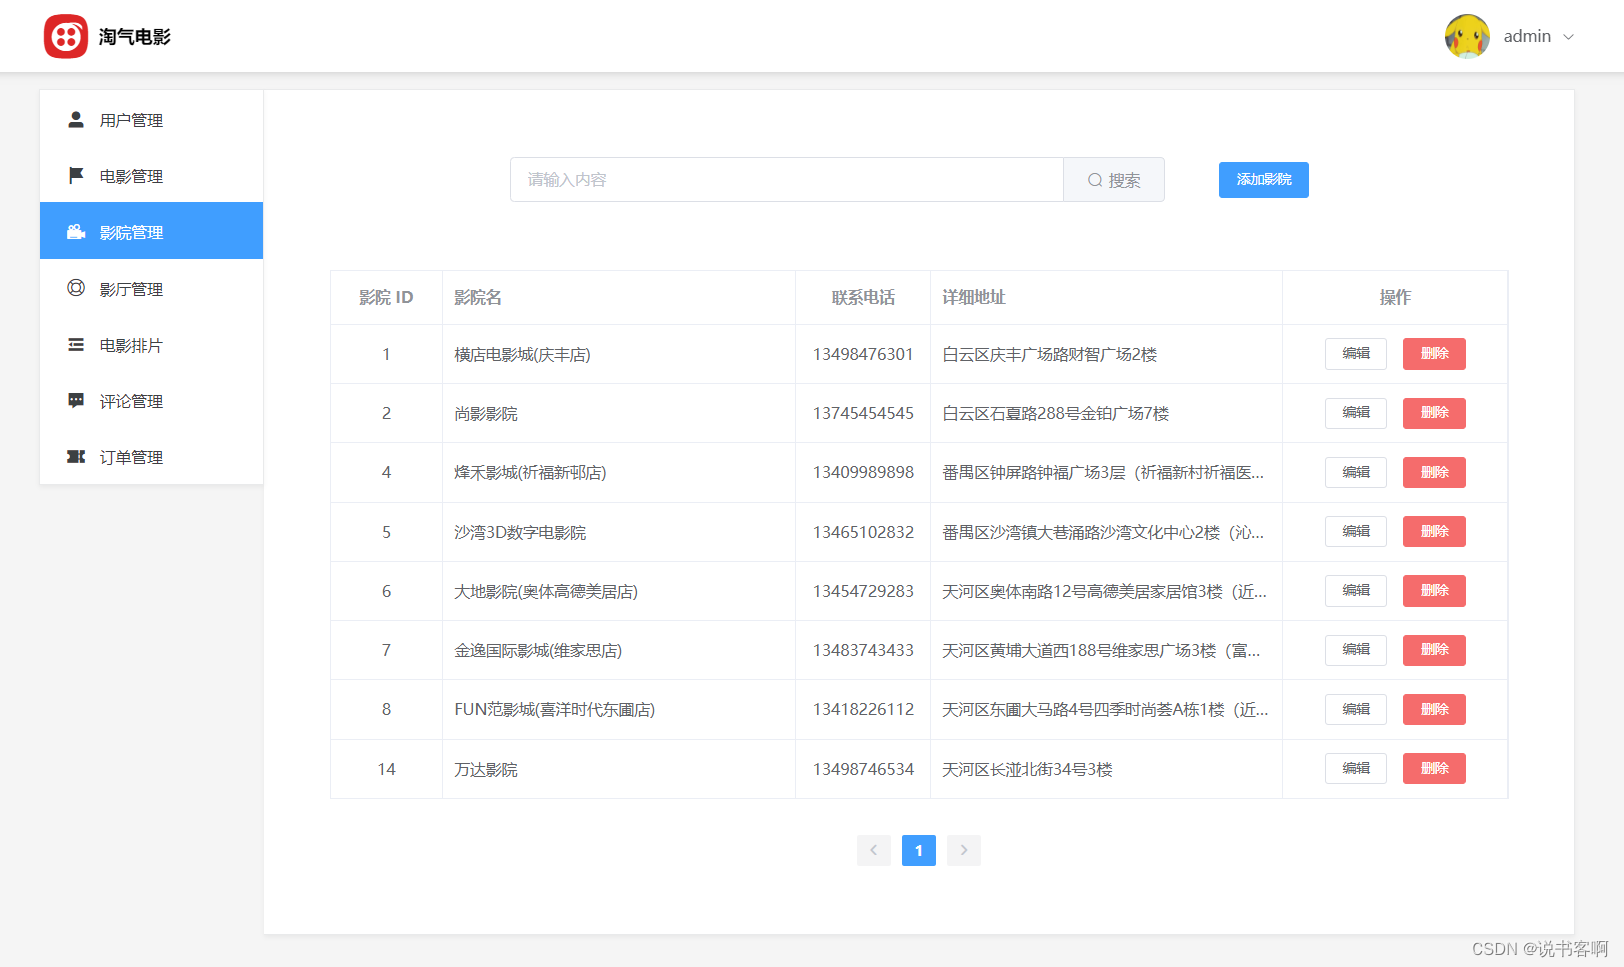Click the ID cell 14
Screen dimensions: 1624x967
386,770
